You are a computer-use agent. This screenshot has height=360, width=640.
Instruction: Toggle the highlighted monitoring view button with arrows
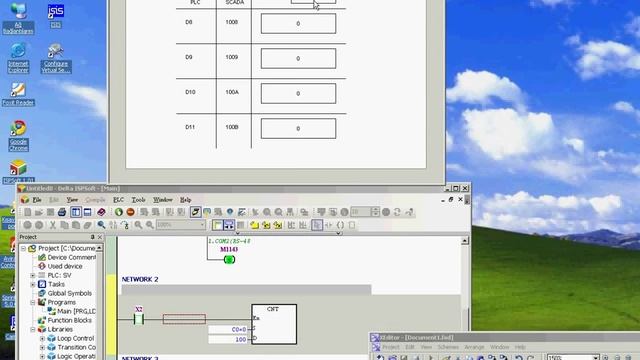coord(229,225)
